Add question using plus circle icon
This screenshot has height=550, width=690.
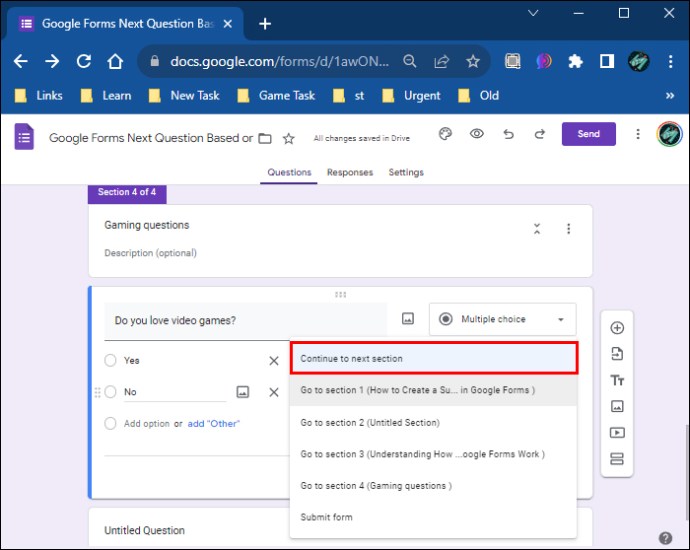coord(617,328)
